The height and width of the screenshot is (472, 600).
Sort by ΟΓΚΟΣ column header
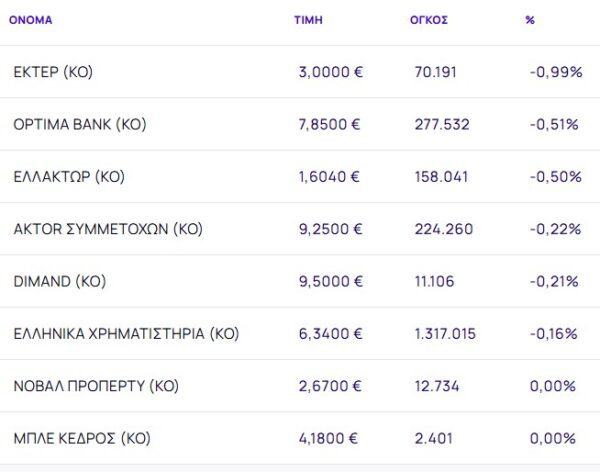pos(430,20)
